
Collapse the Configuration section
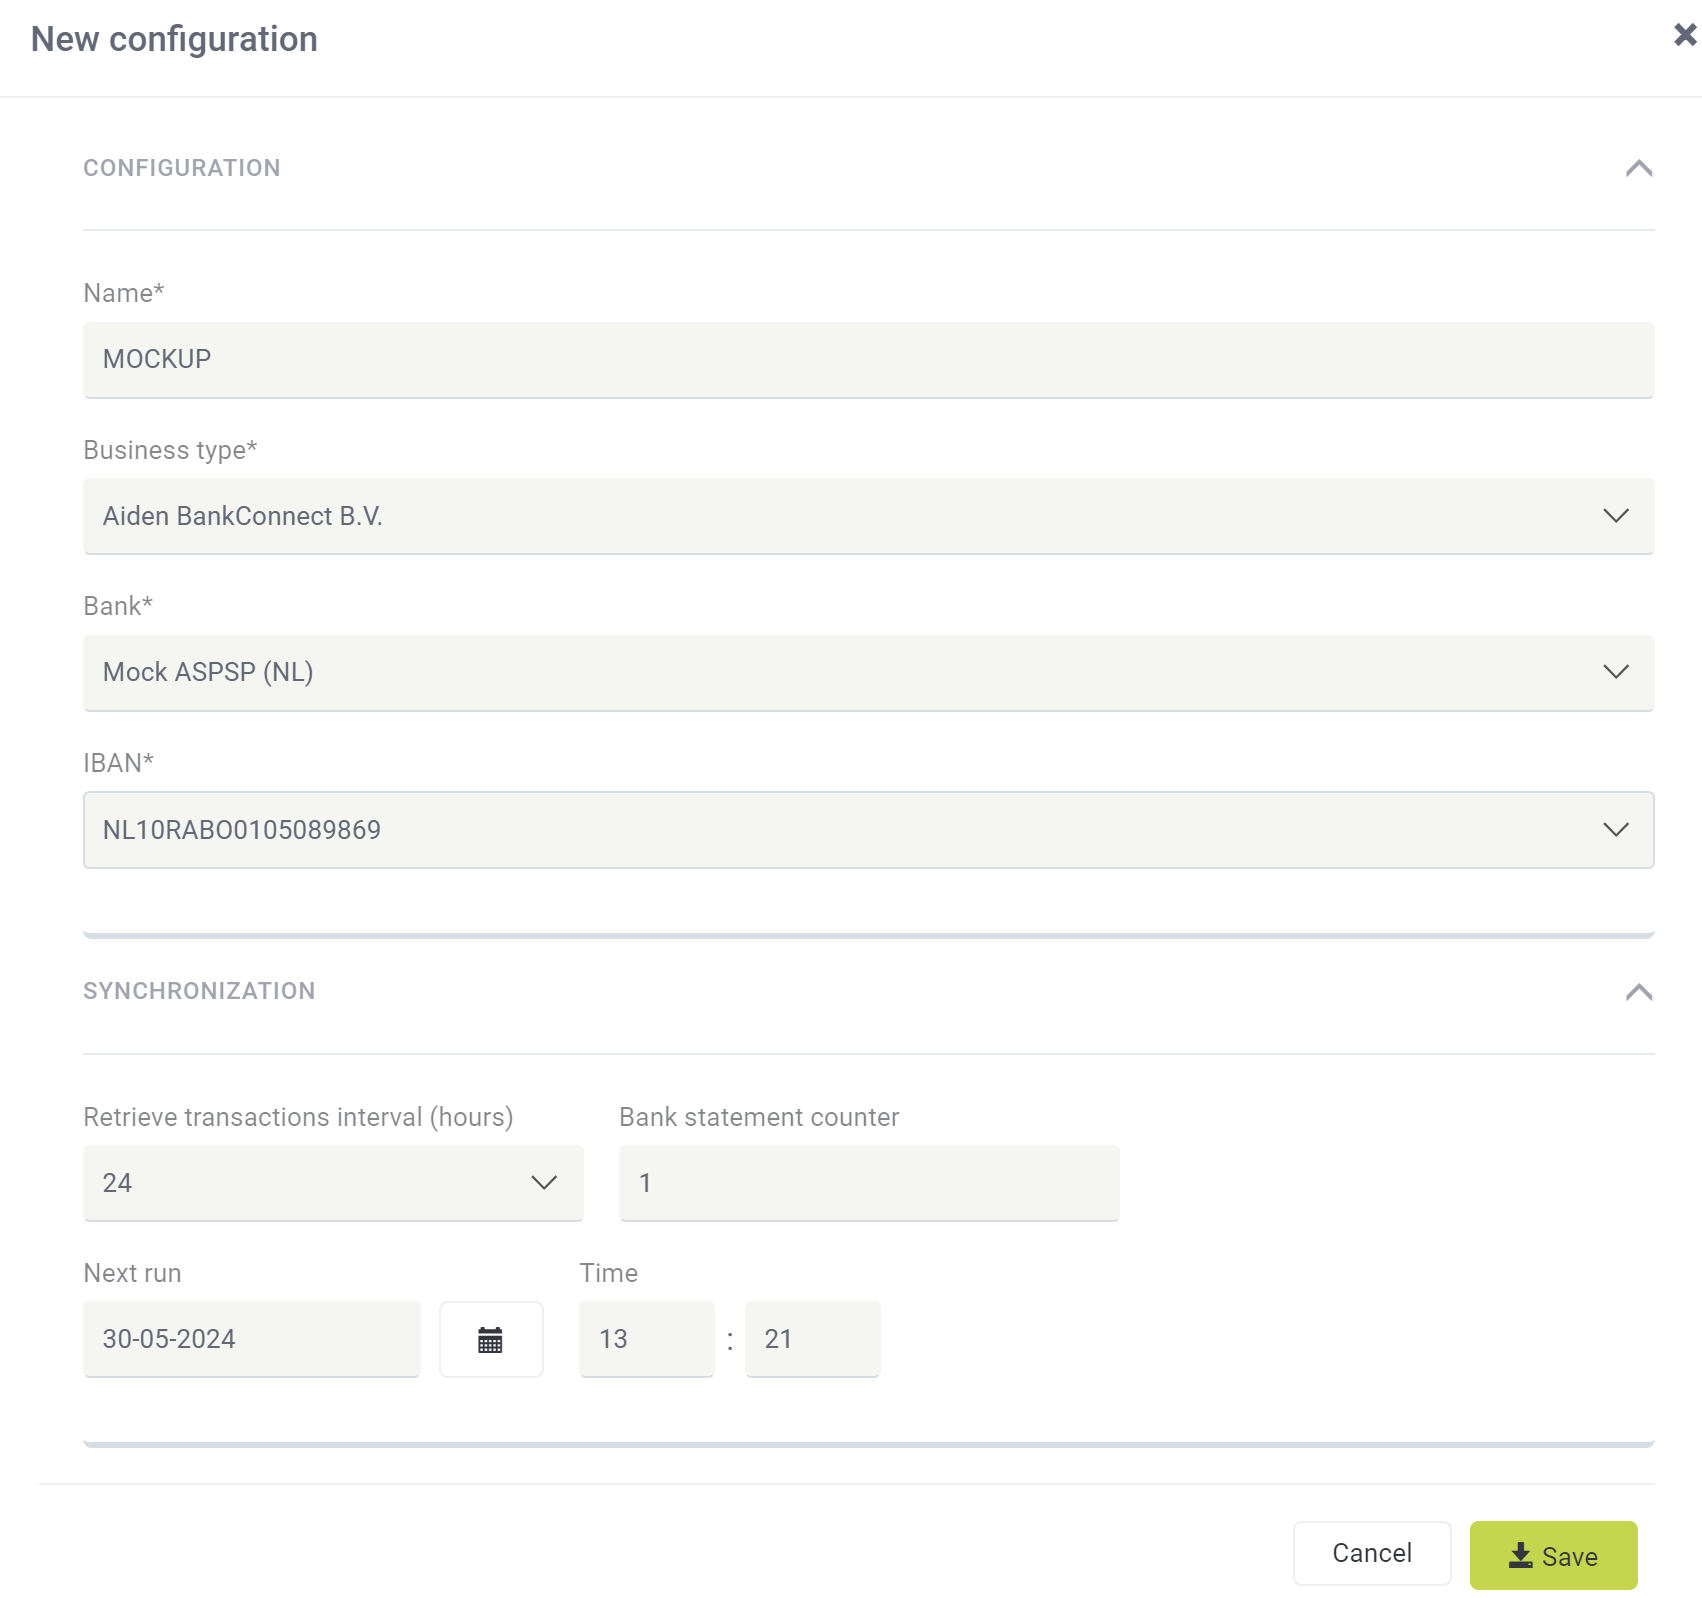(x=1638, y=168)
